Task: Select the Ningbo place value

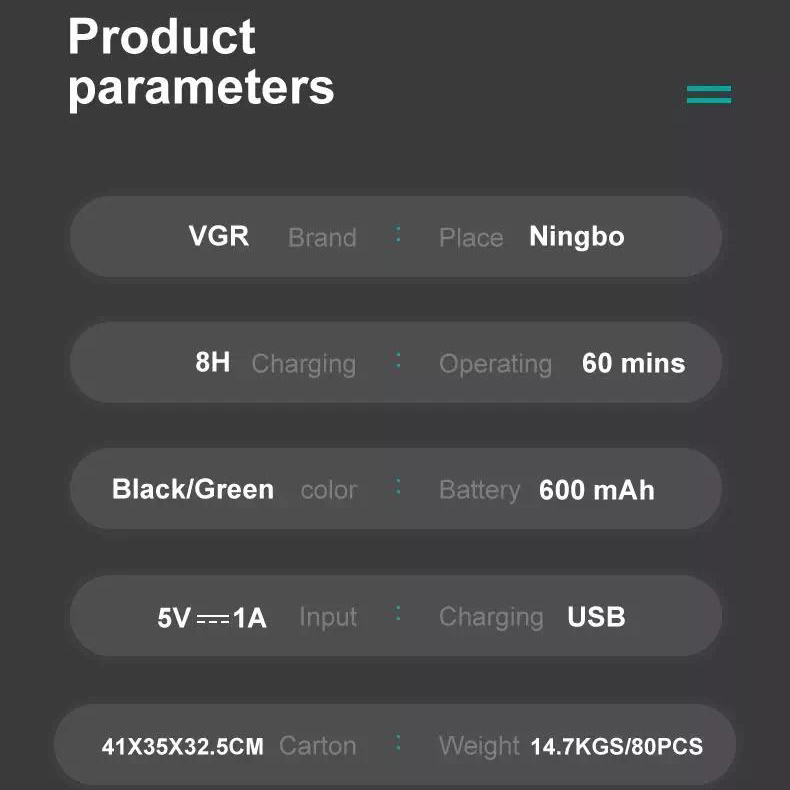Action: pos(576,236)
